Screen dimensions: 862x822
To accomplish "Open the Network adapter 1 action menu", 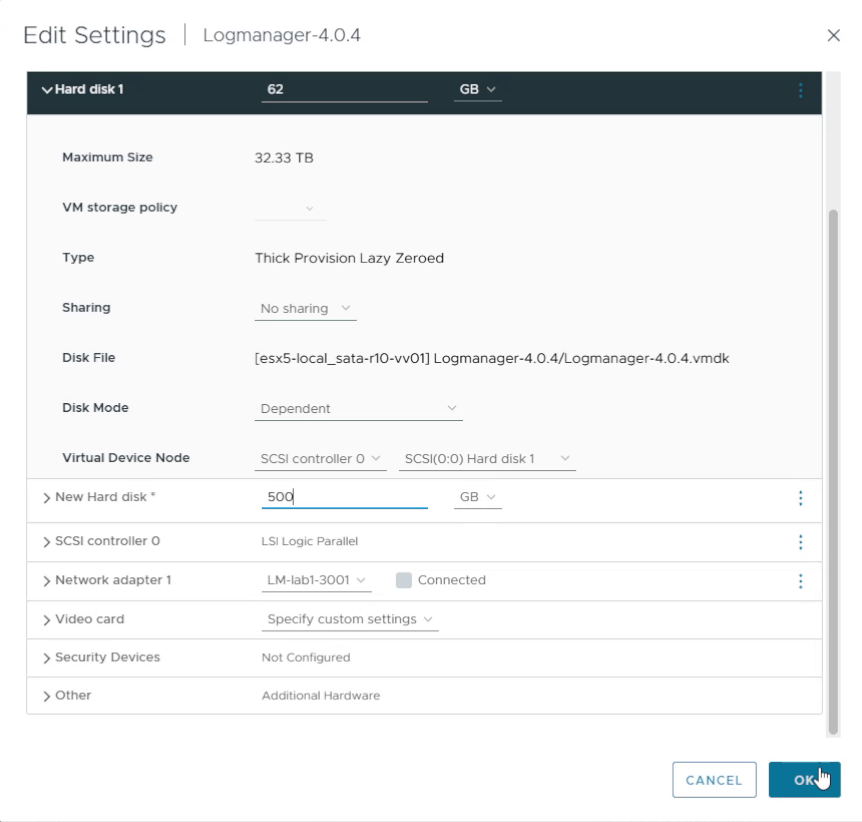I will coord(799,580).
